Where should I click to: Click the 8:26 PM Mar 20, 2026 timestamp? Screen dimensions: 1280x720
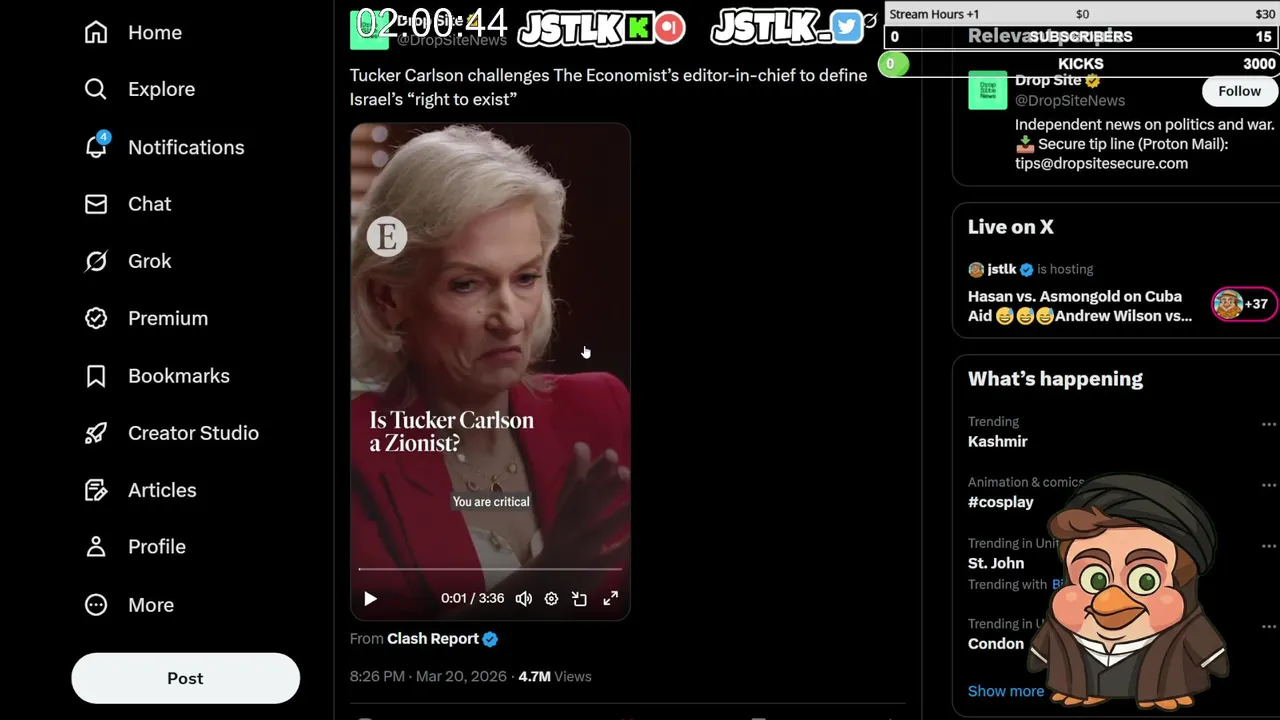(428, 677)
